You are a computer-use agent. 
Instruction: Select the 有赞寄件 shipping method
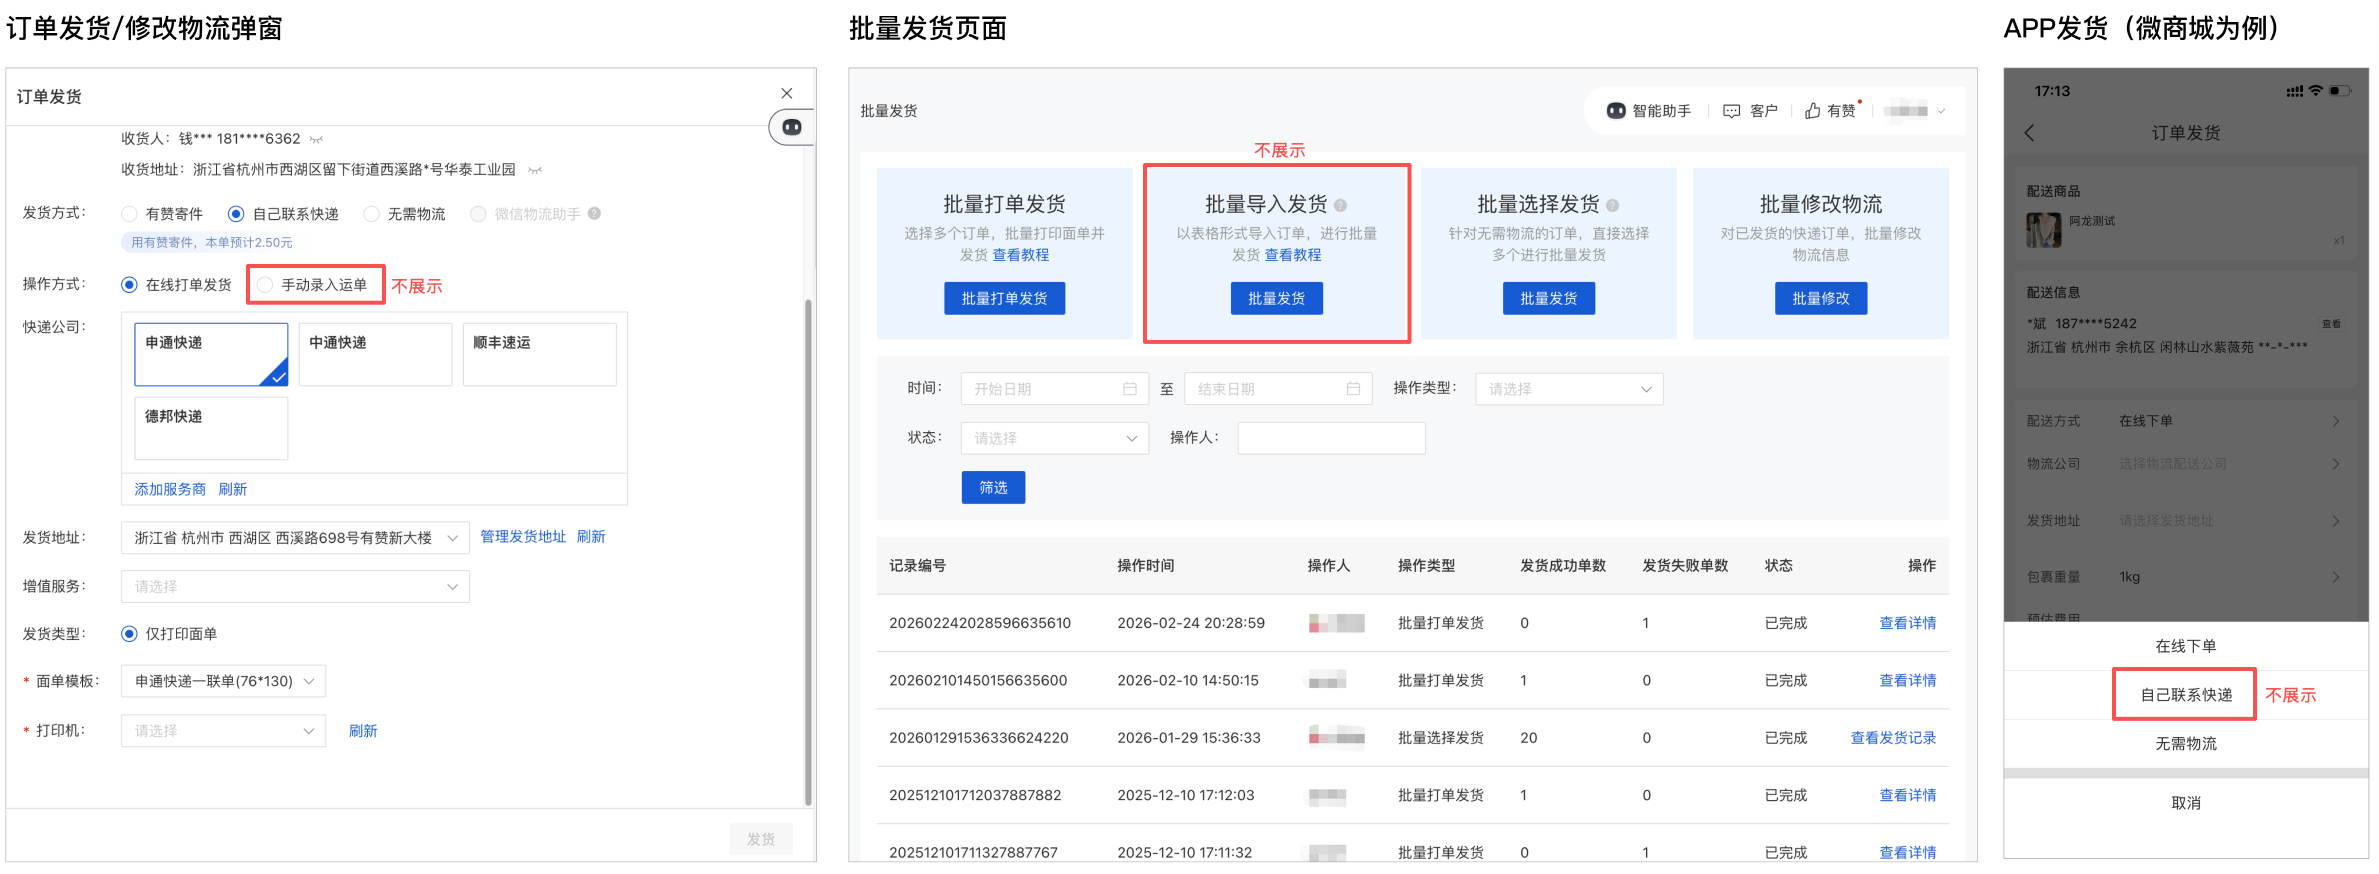[130, 214]
